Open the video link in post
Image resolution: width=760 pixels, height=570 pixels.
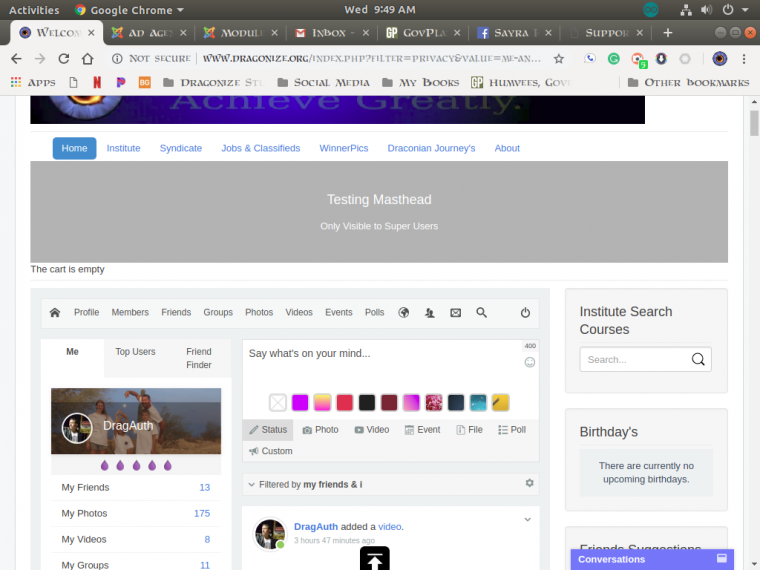(390, 527)
